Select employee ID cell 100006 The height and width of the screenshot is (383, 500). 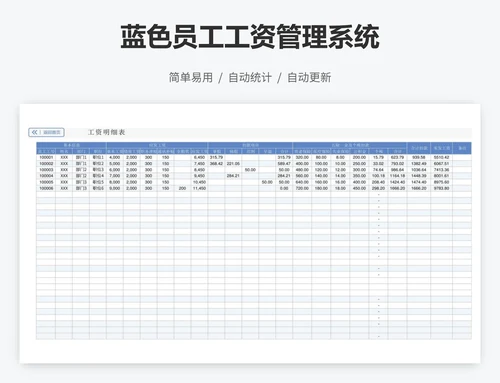pyautogui.click(x=46, y=188)
